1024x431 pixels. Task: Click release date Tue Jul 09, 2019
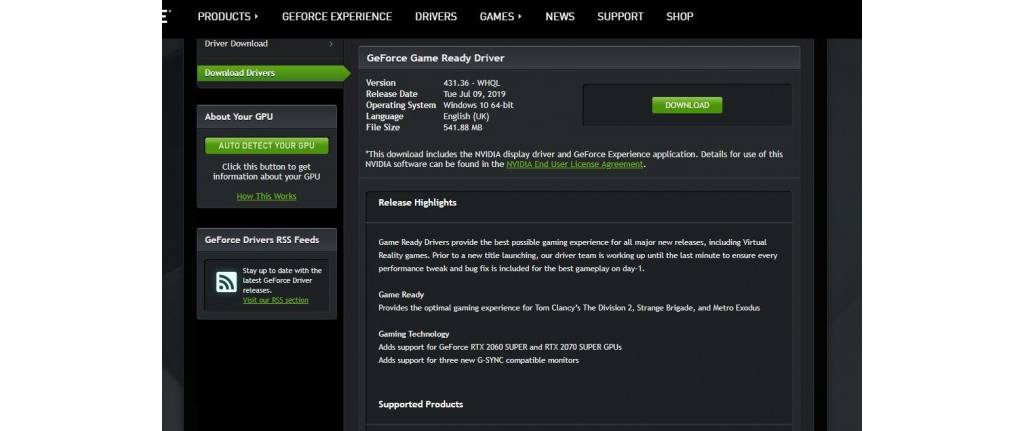474,94
